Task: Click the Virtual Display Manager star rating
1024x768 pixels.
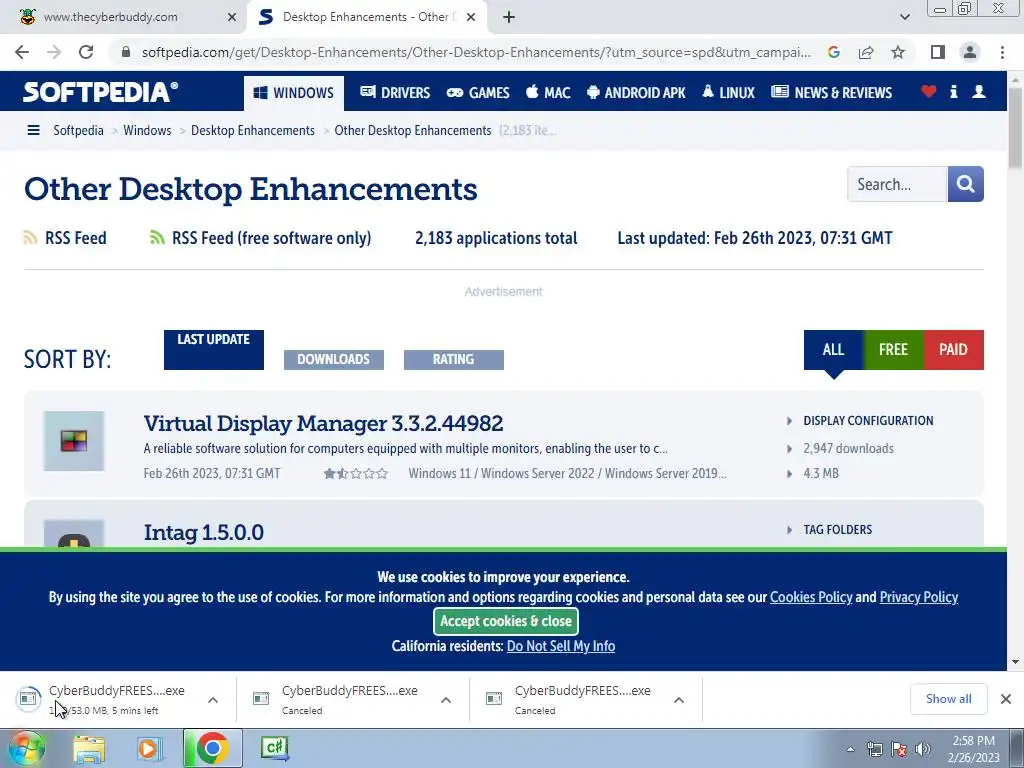Action: coord(355,473)
